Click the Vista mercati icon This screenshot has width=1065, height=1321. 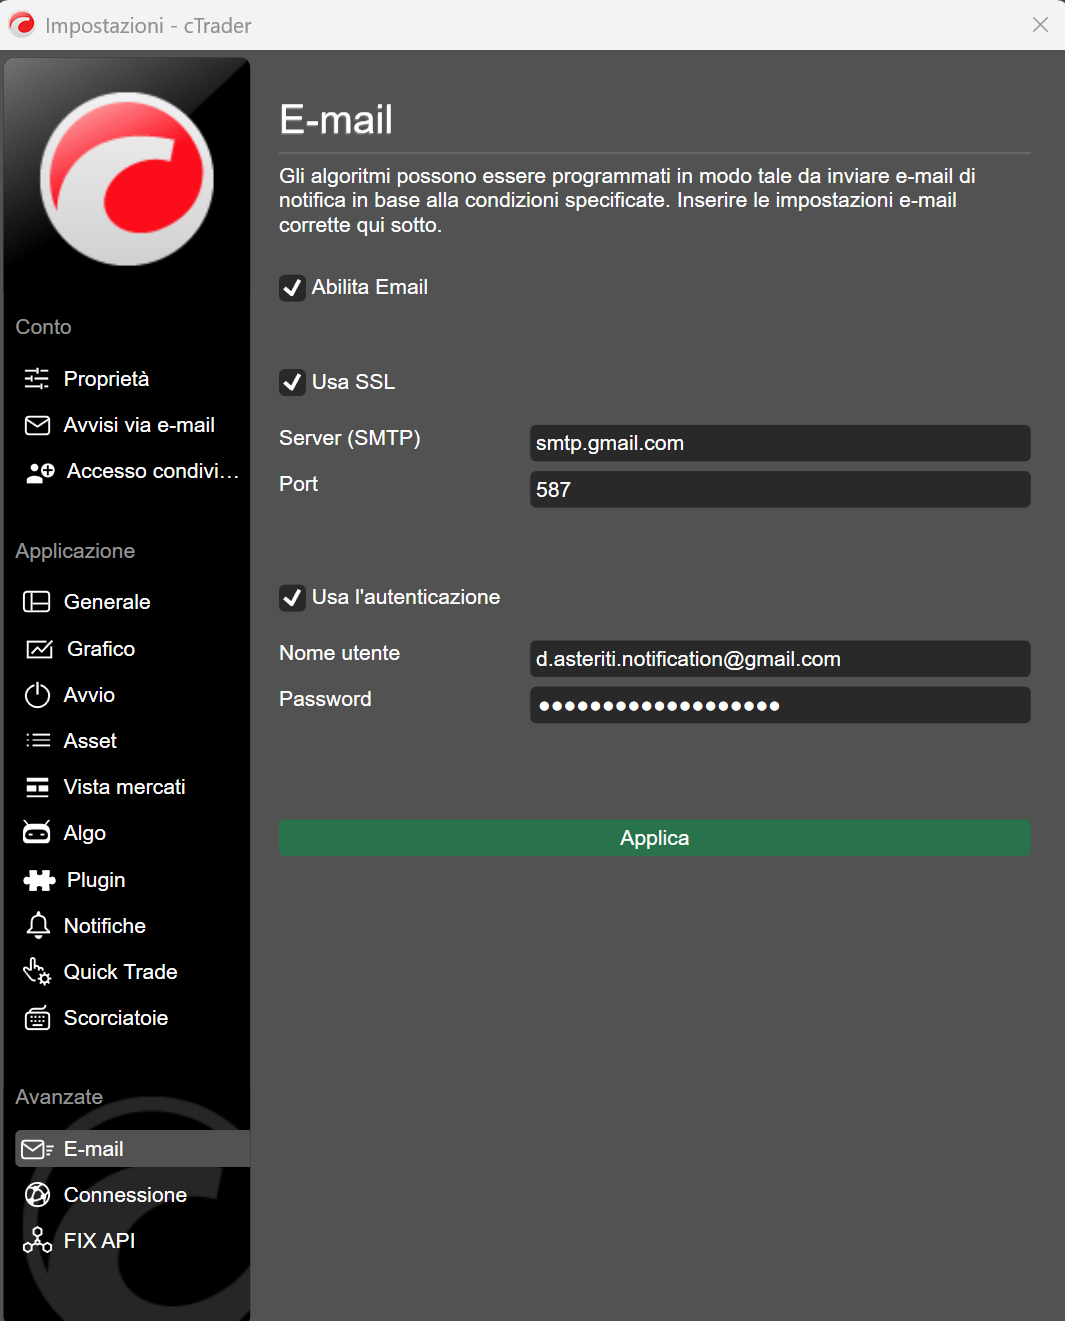(37, 787)
